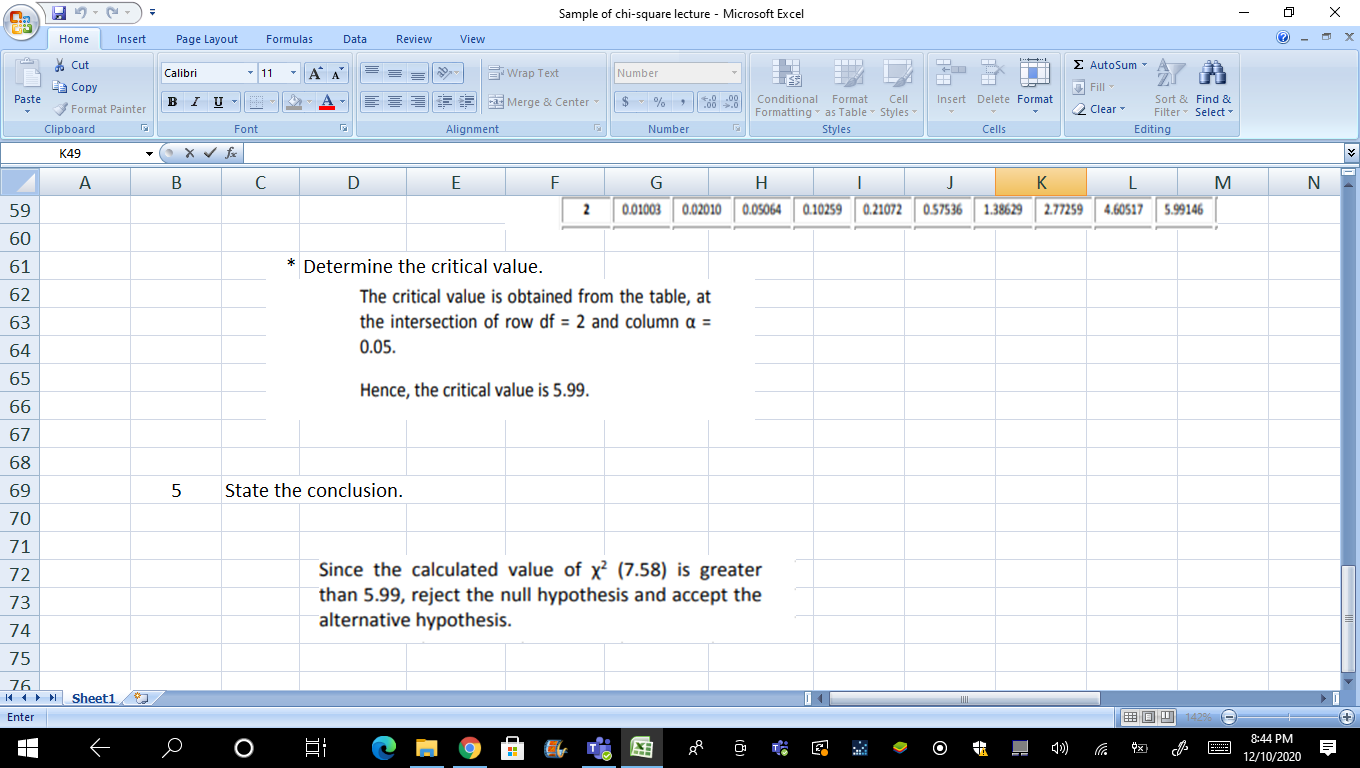Switch to Page Layout view
This screenshot has width=1360, height=768.
pos(1149,717)
